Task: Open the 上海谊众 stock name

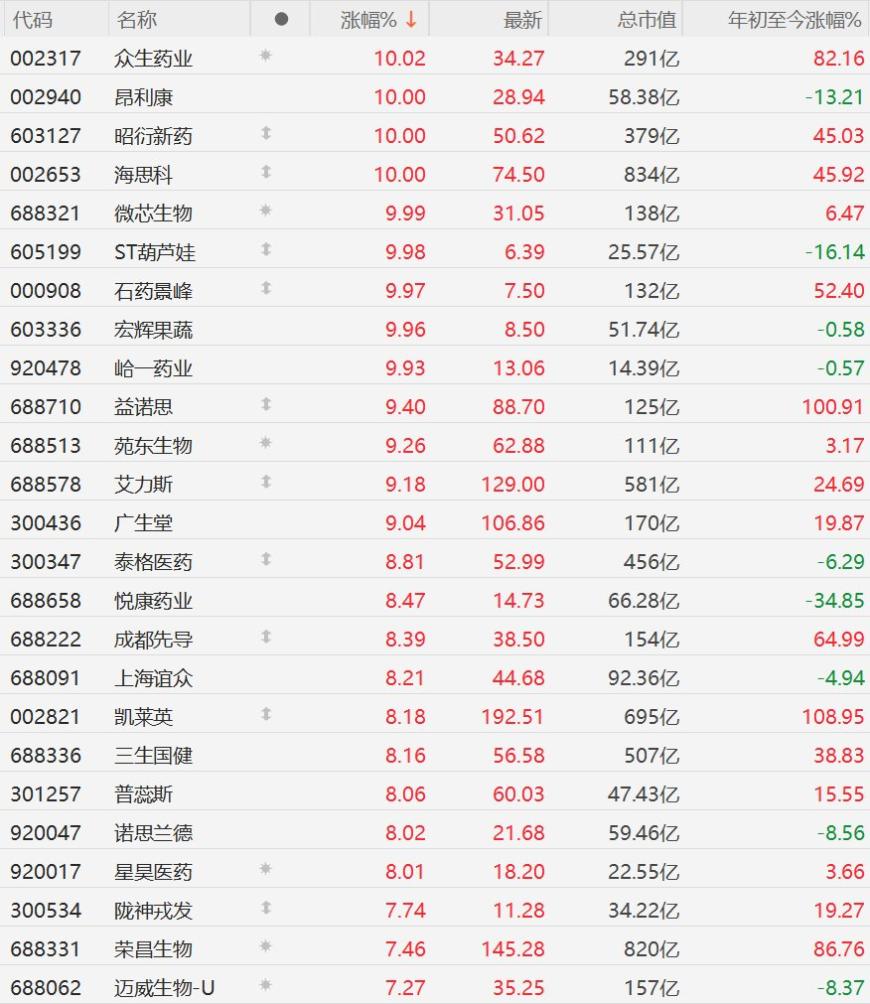Action: tap(153, 678)
